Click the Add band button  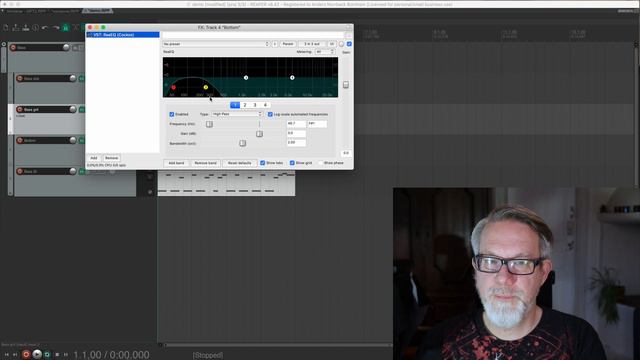[176, 163]
